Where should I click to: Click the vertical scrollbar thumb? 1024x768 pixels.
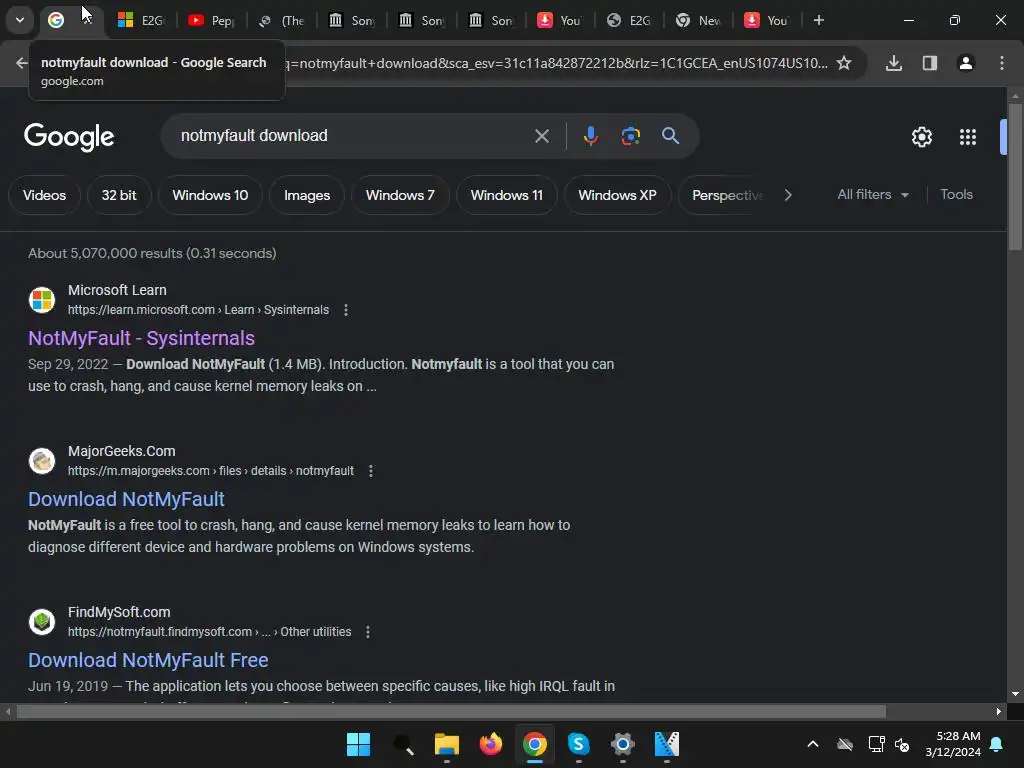pos(1015,176)
